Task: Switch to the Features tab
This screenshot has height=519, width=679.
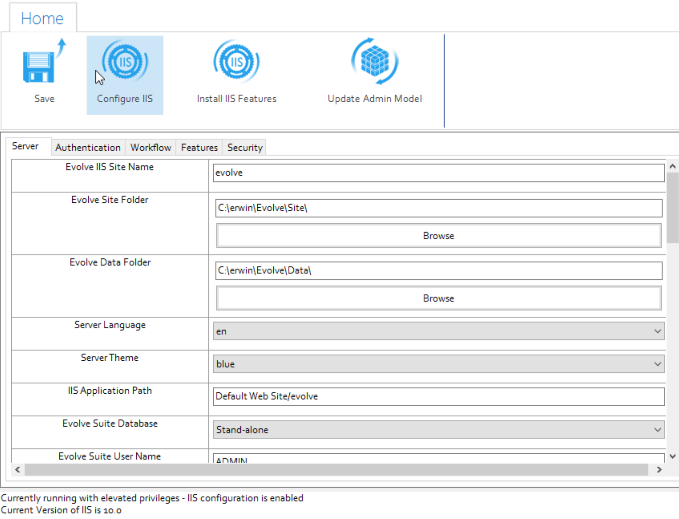Action: (199, 148)
